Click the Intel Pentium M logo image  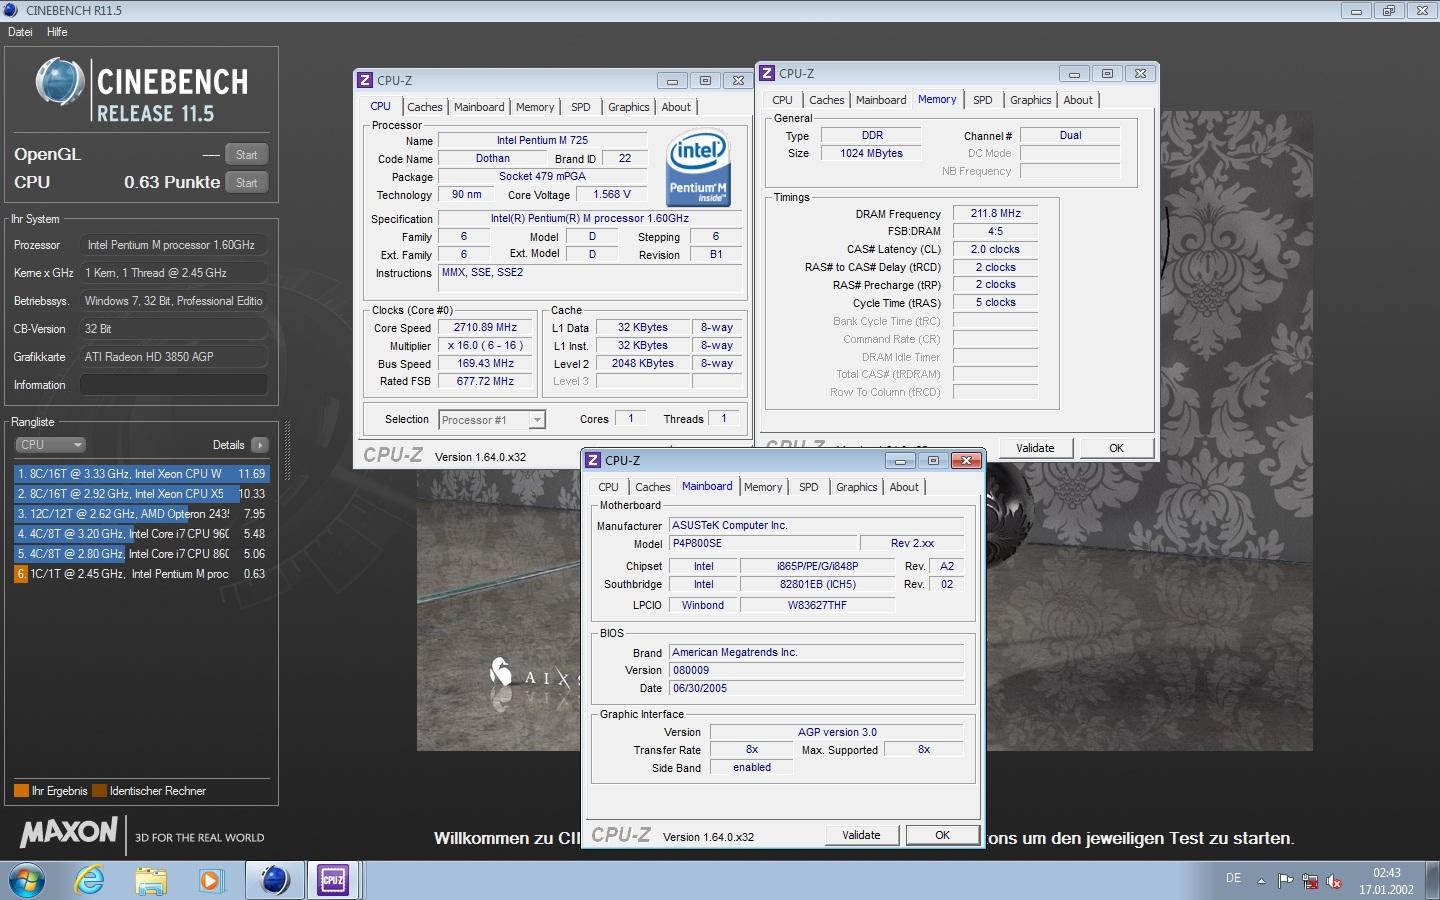pyautogui.click(x=698, y=167)
